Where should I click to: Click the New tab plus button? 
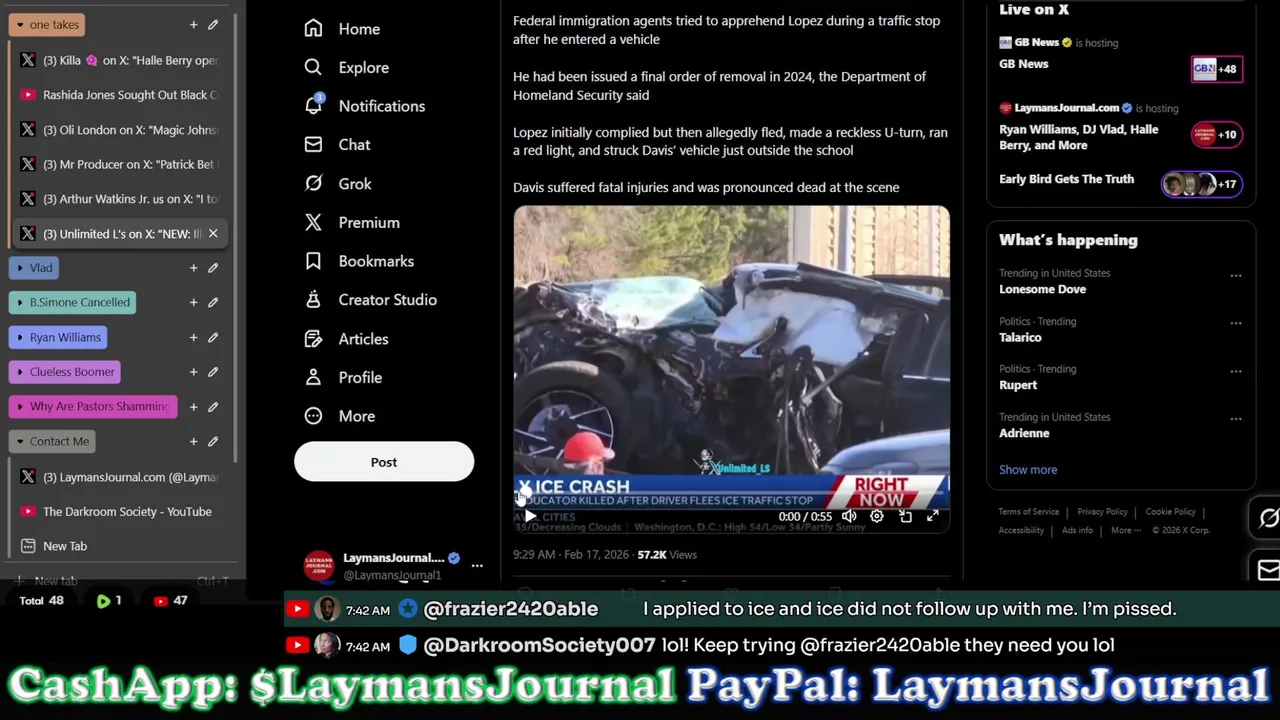point(20,581)
